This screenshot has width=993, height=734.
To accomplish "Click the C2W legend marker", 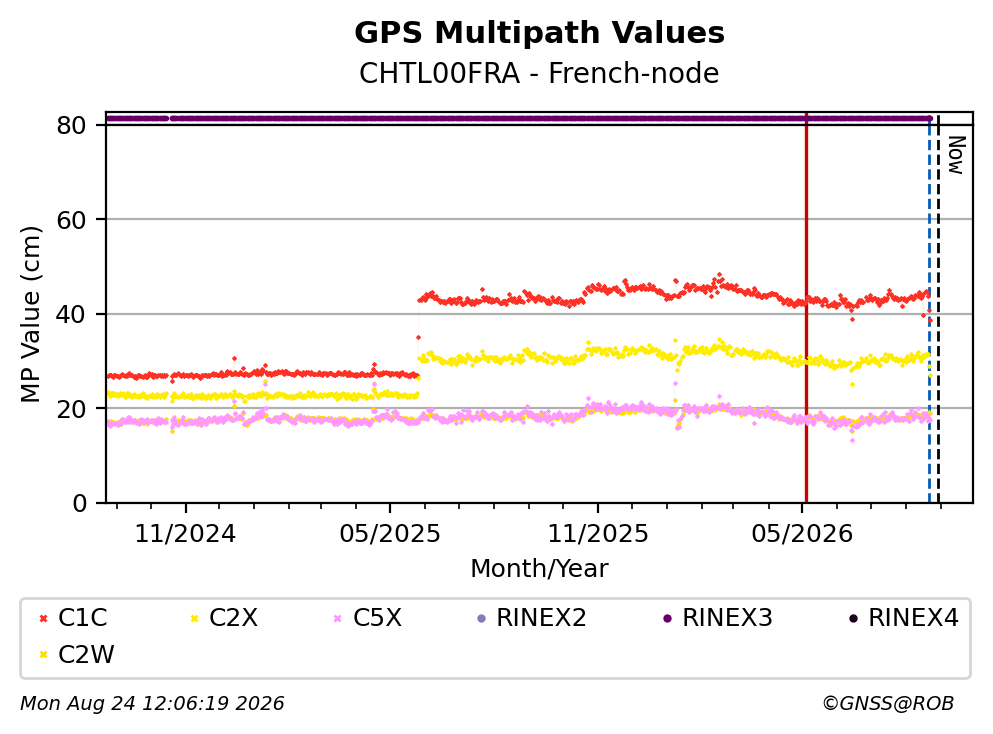I will pyautogui.click(x=43, y=655).
